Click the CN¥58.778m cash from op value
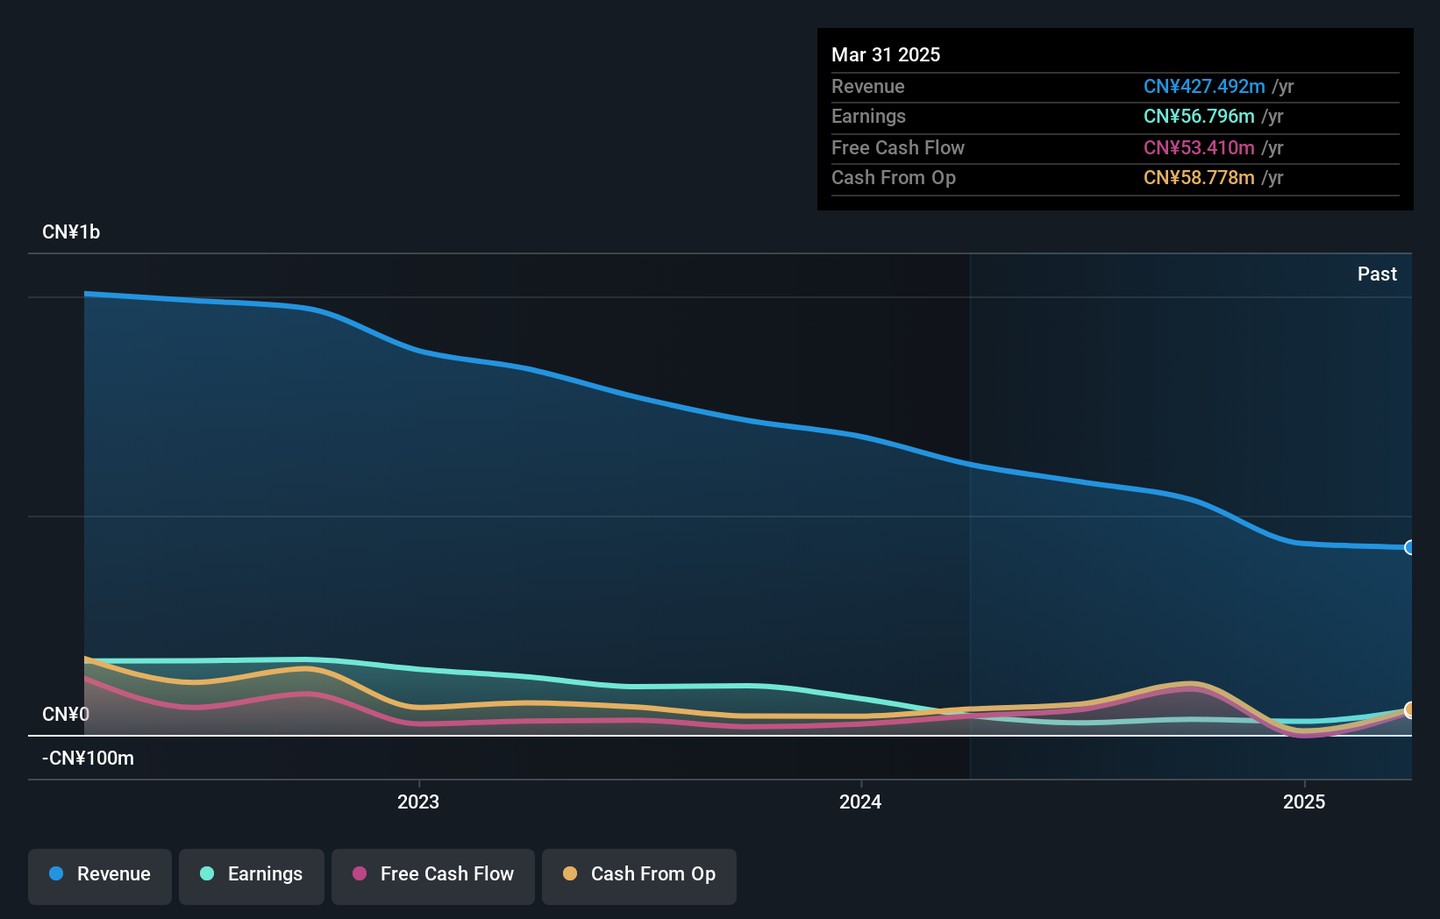This screenshot has height=919, width=1440. coord(1198,178)
